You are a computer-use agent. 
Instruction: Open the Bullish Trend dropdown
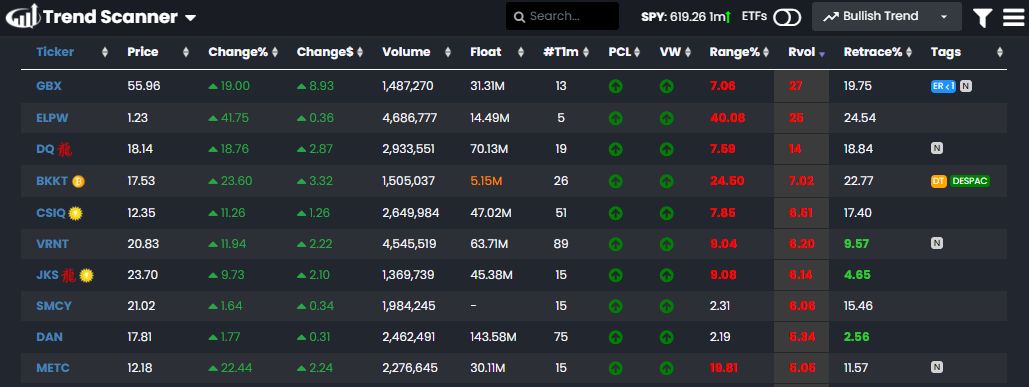pos(887,16)
